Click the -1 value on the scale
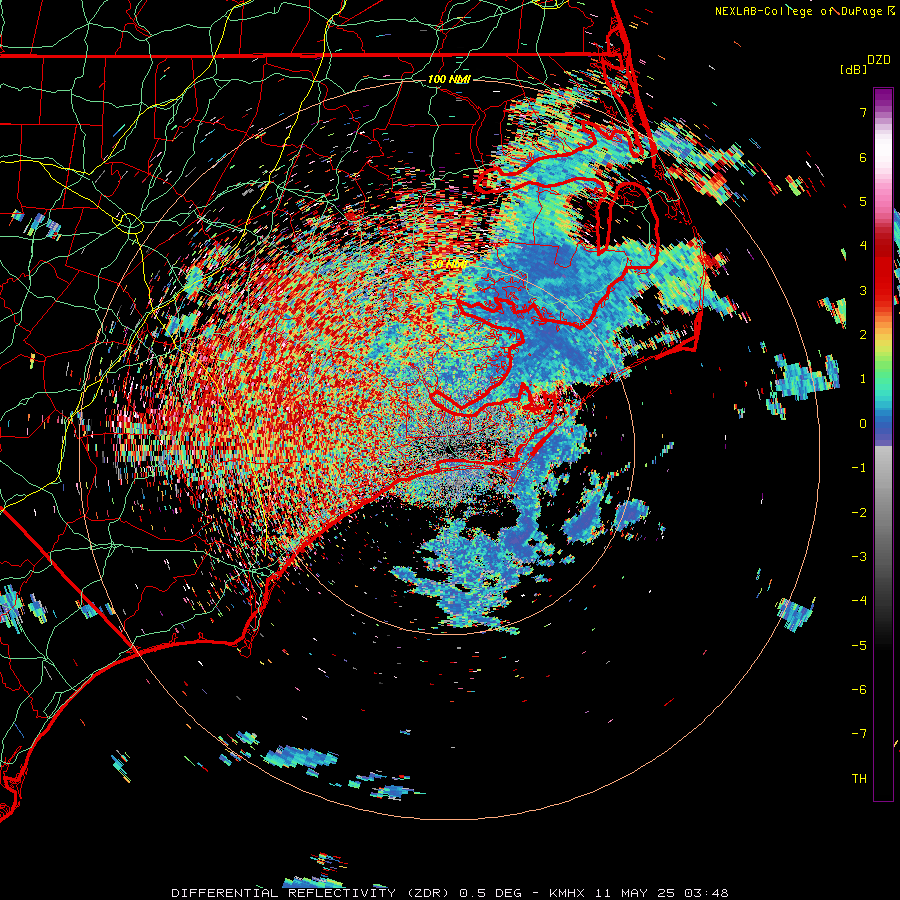The height and width of the screenshot is (900, 900). [859, 468]
